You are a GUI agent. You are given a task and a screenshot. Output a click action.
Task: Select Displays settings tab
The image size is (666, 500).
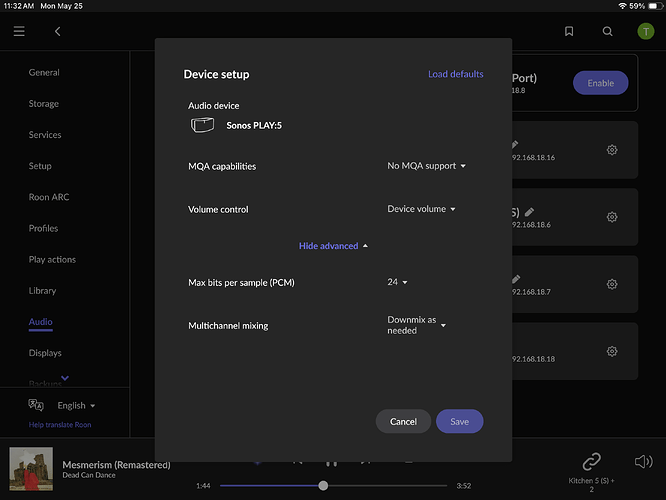point(45,353)
